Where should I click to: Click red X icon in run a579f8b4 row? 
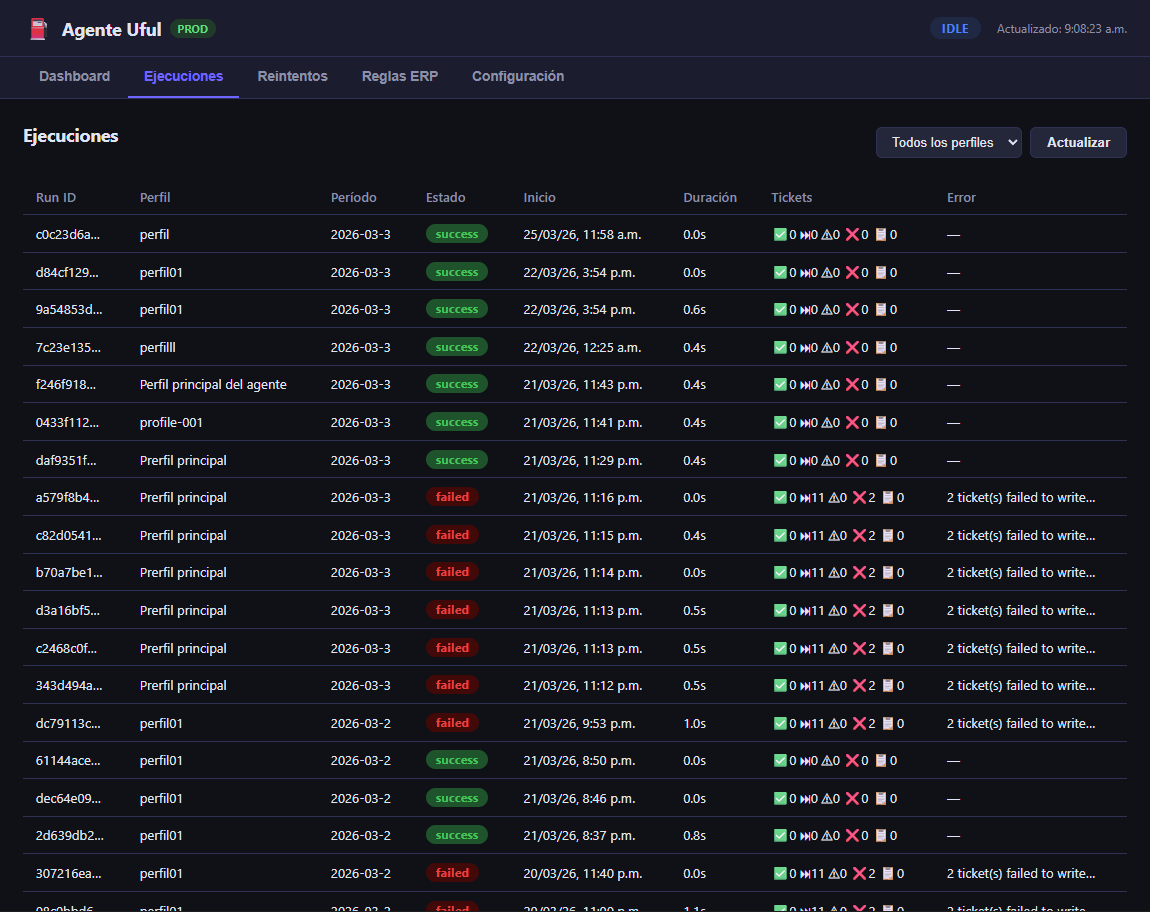pyautogui.click(x=858, y=498)
